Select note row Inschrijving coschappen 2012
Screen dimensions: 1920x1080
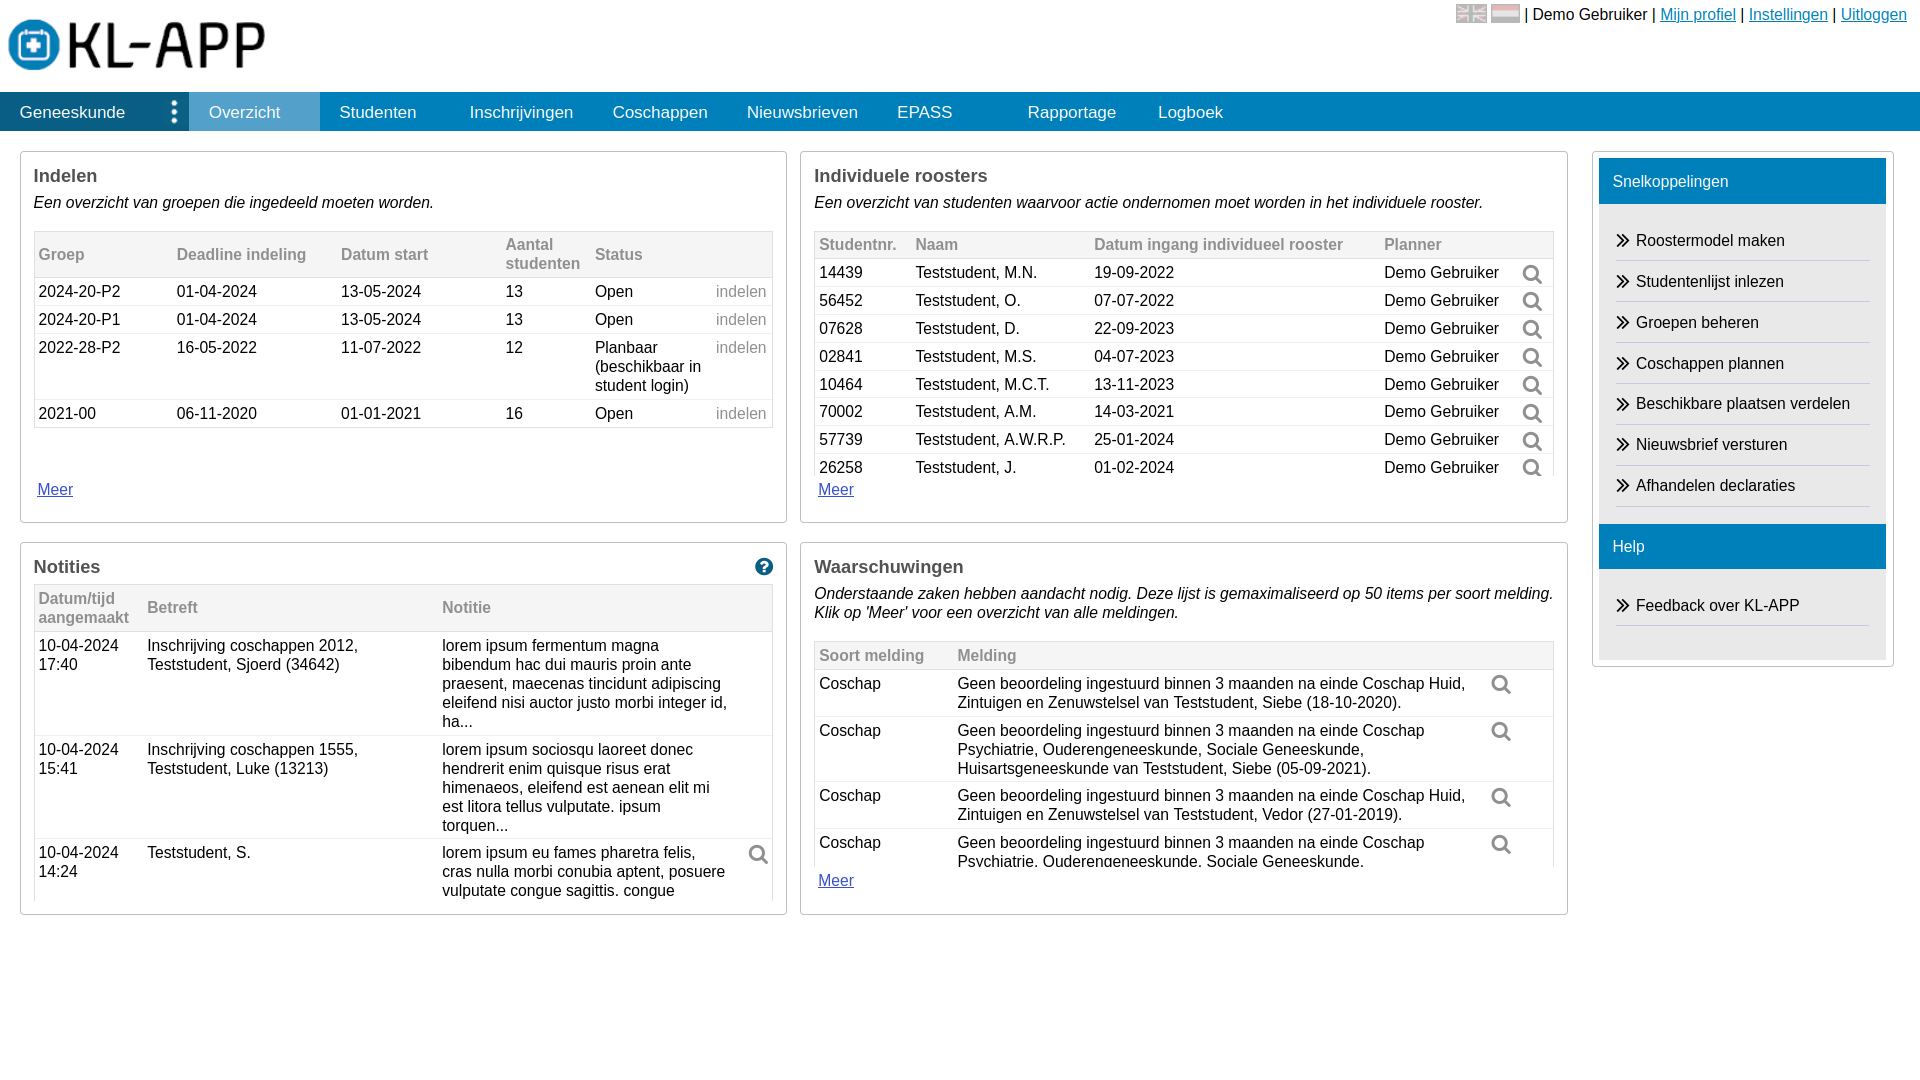tap(403, 684)
